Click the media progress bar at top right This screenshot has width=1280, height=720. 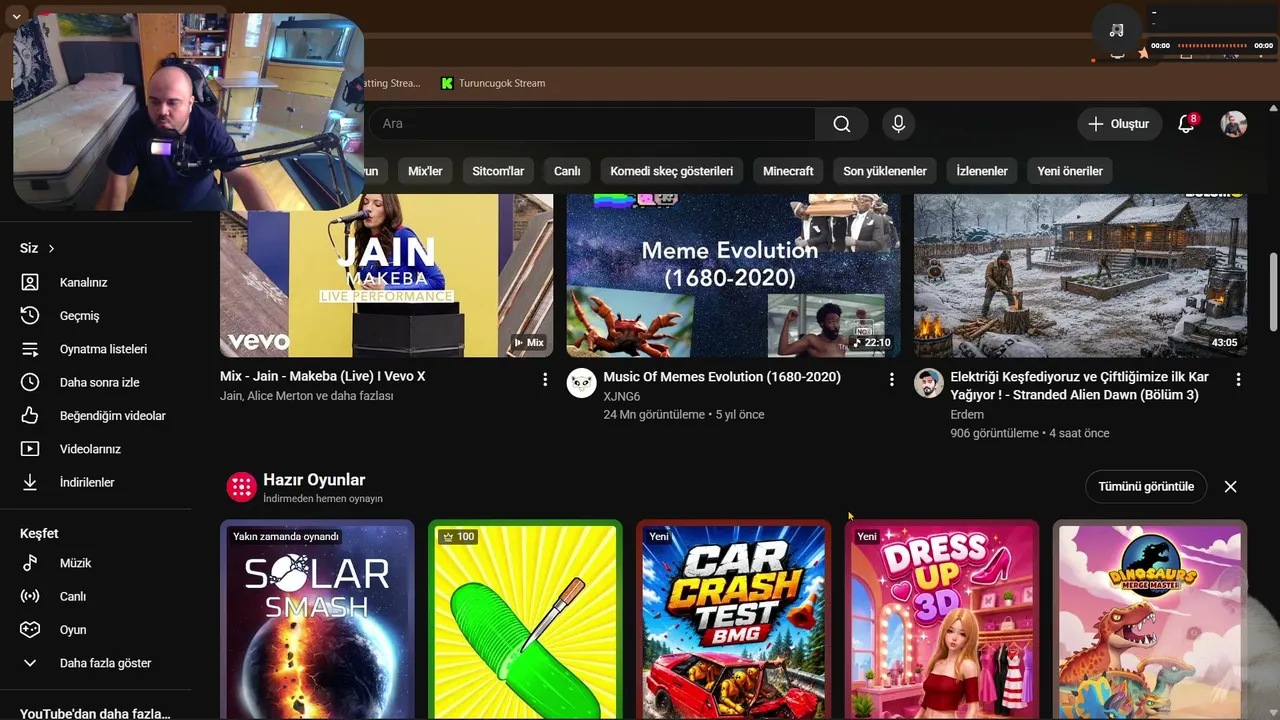[1213, 45]
